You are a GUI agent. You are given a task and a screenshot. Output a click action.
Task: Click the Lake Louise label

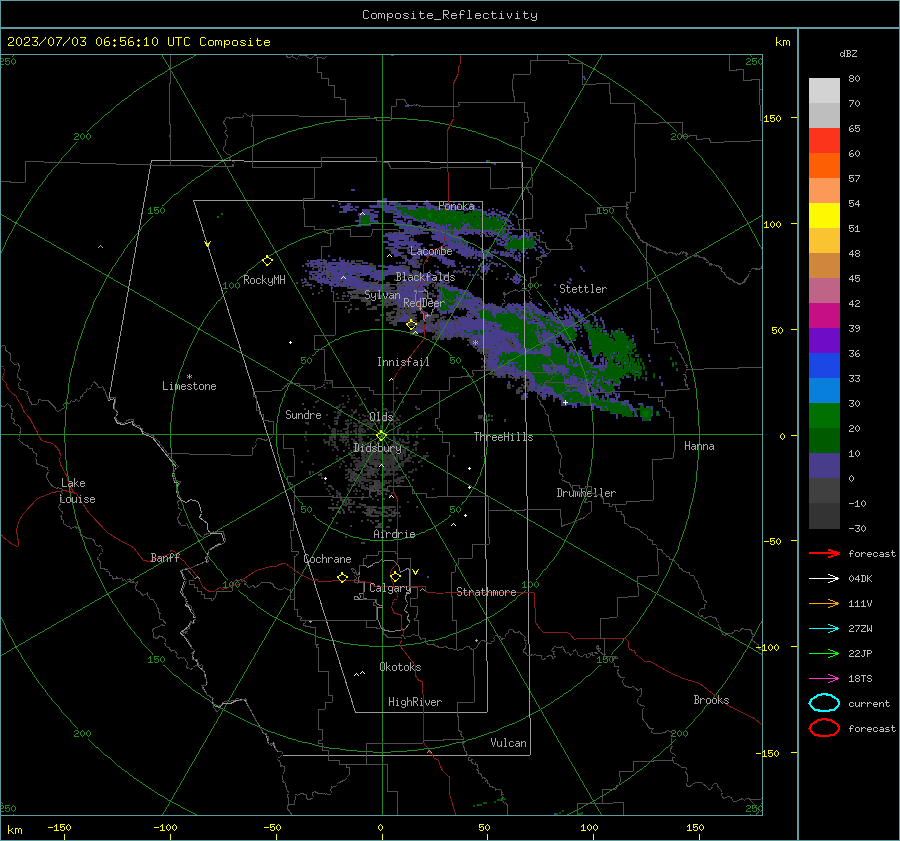click(77, 491)
